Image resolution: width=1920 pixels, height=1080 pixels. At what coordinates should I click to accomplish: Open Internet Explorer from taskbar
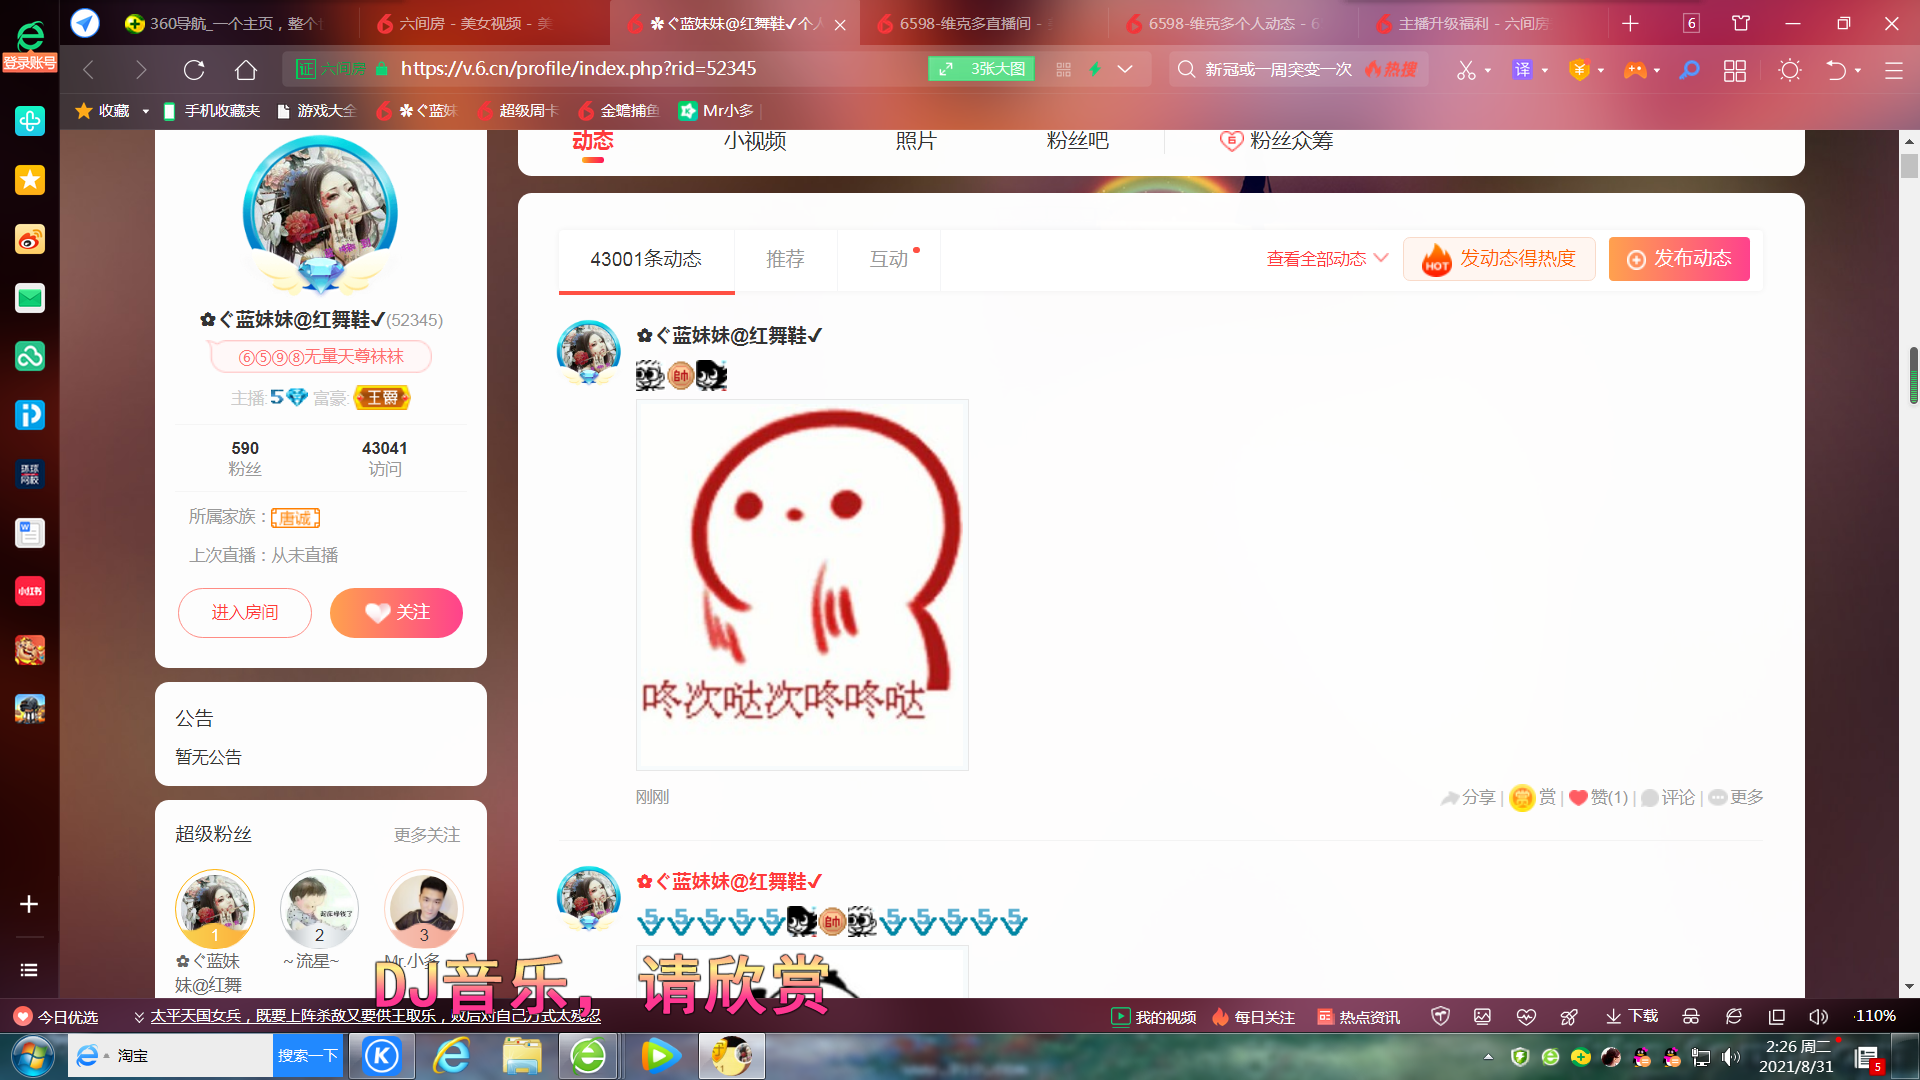coord(452,1056)
